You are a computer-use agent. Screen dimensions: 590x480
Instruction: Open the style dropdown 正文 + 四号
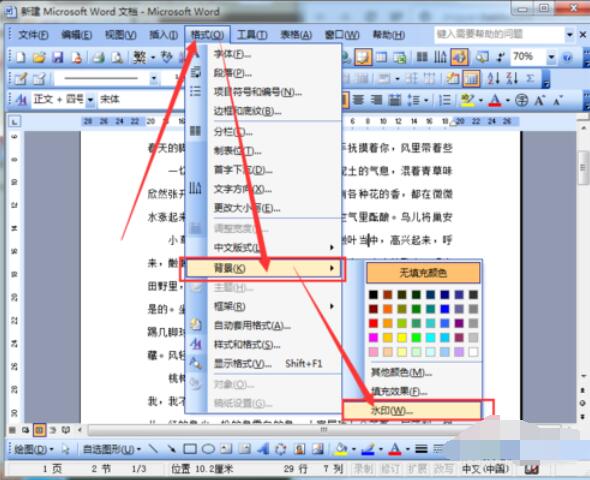(90, 100)
